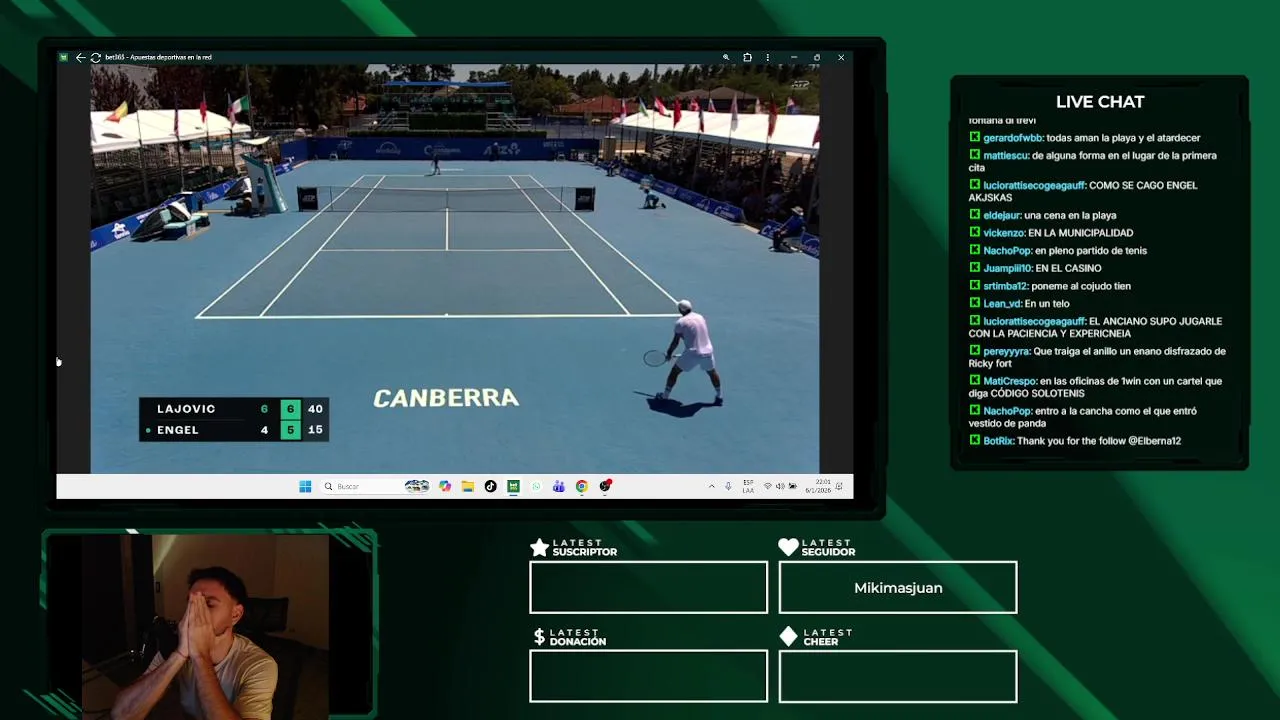The width and height of the screenshot is (1280, 720).
Task: Open TikTok from the taskbar
Action: click(x=490, y=486)
